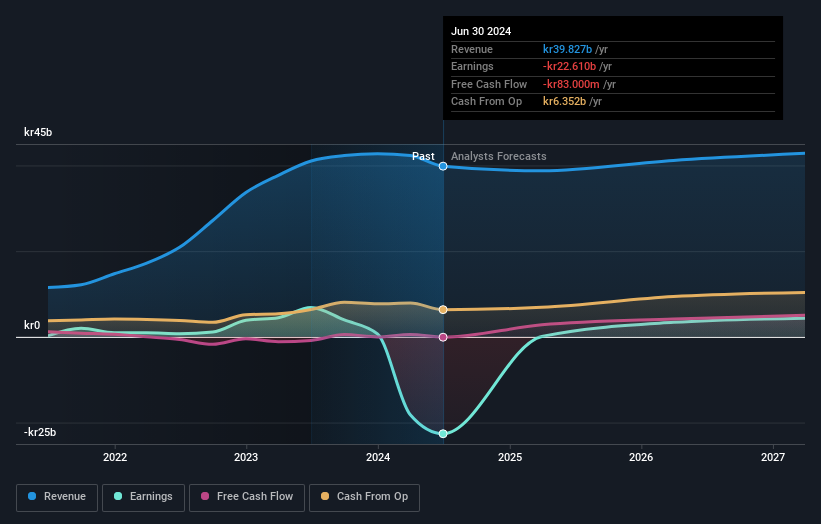Toggle the Earnings legend button

pyautogui.click(x=143, y=497)
